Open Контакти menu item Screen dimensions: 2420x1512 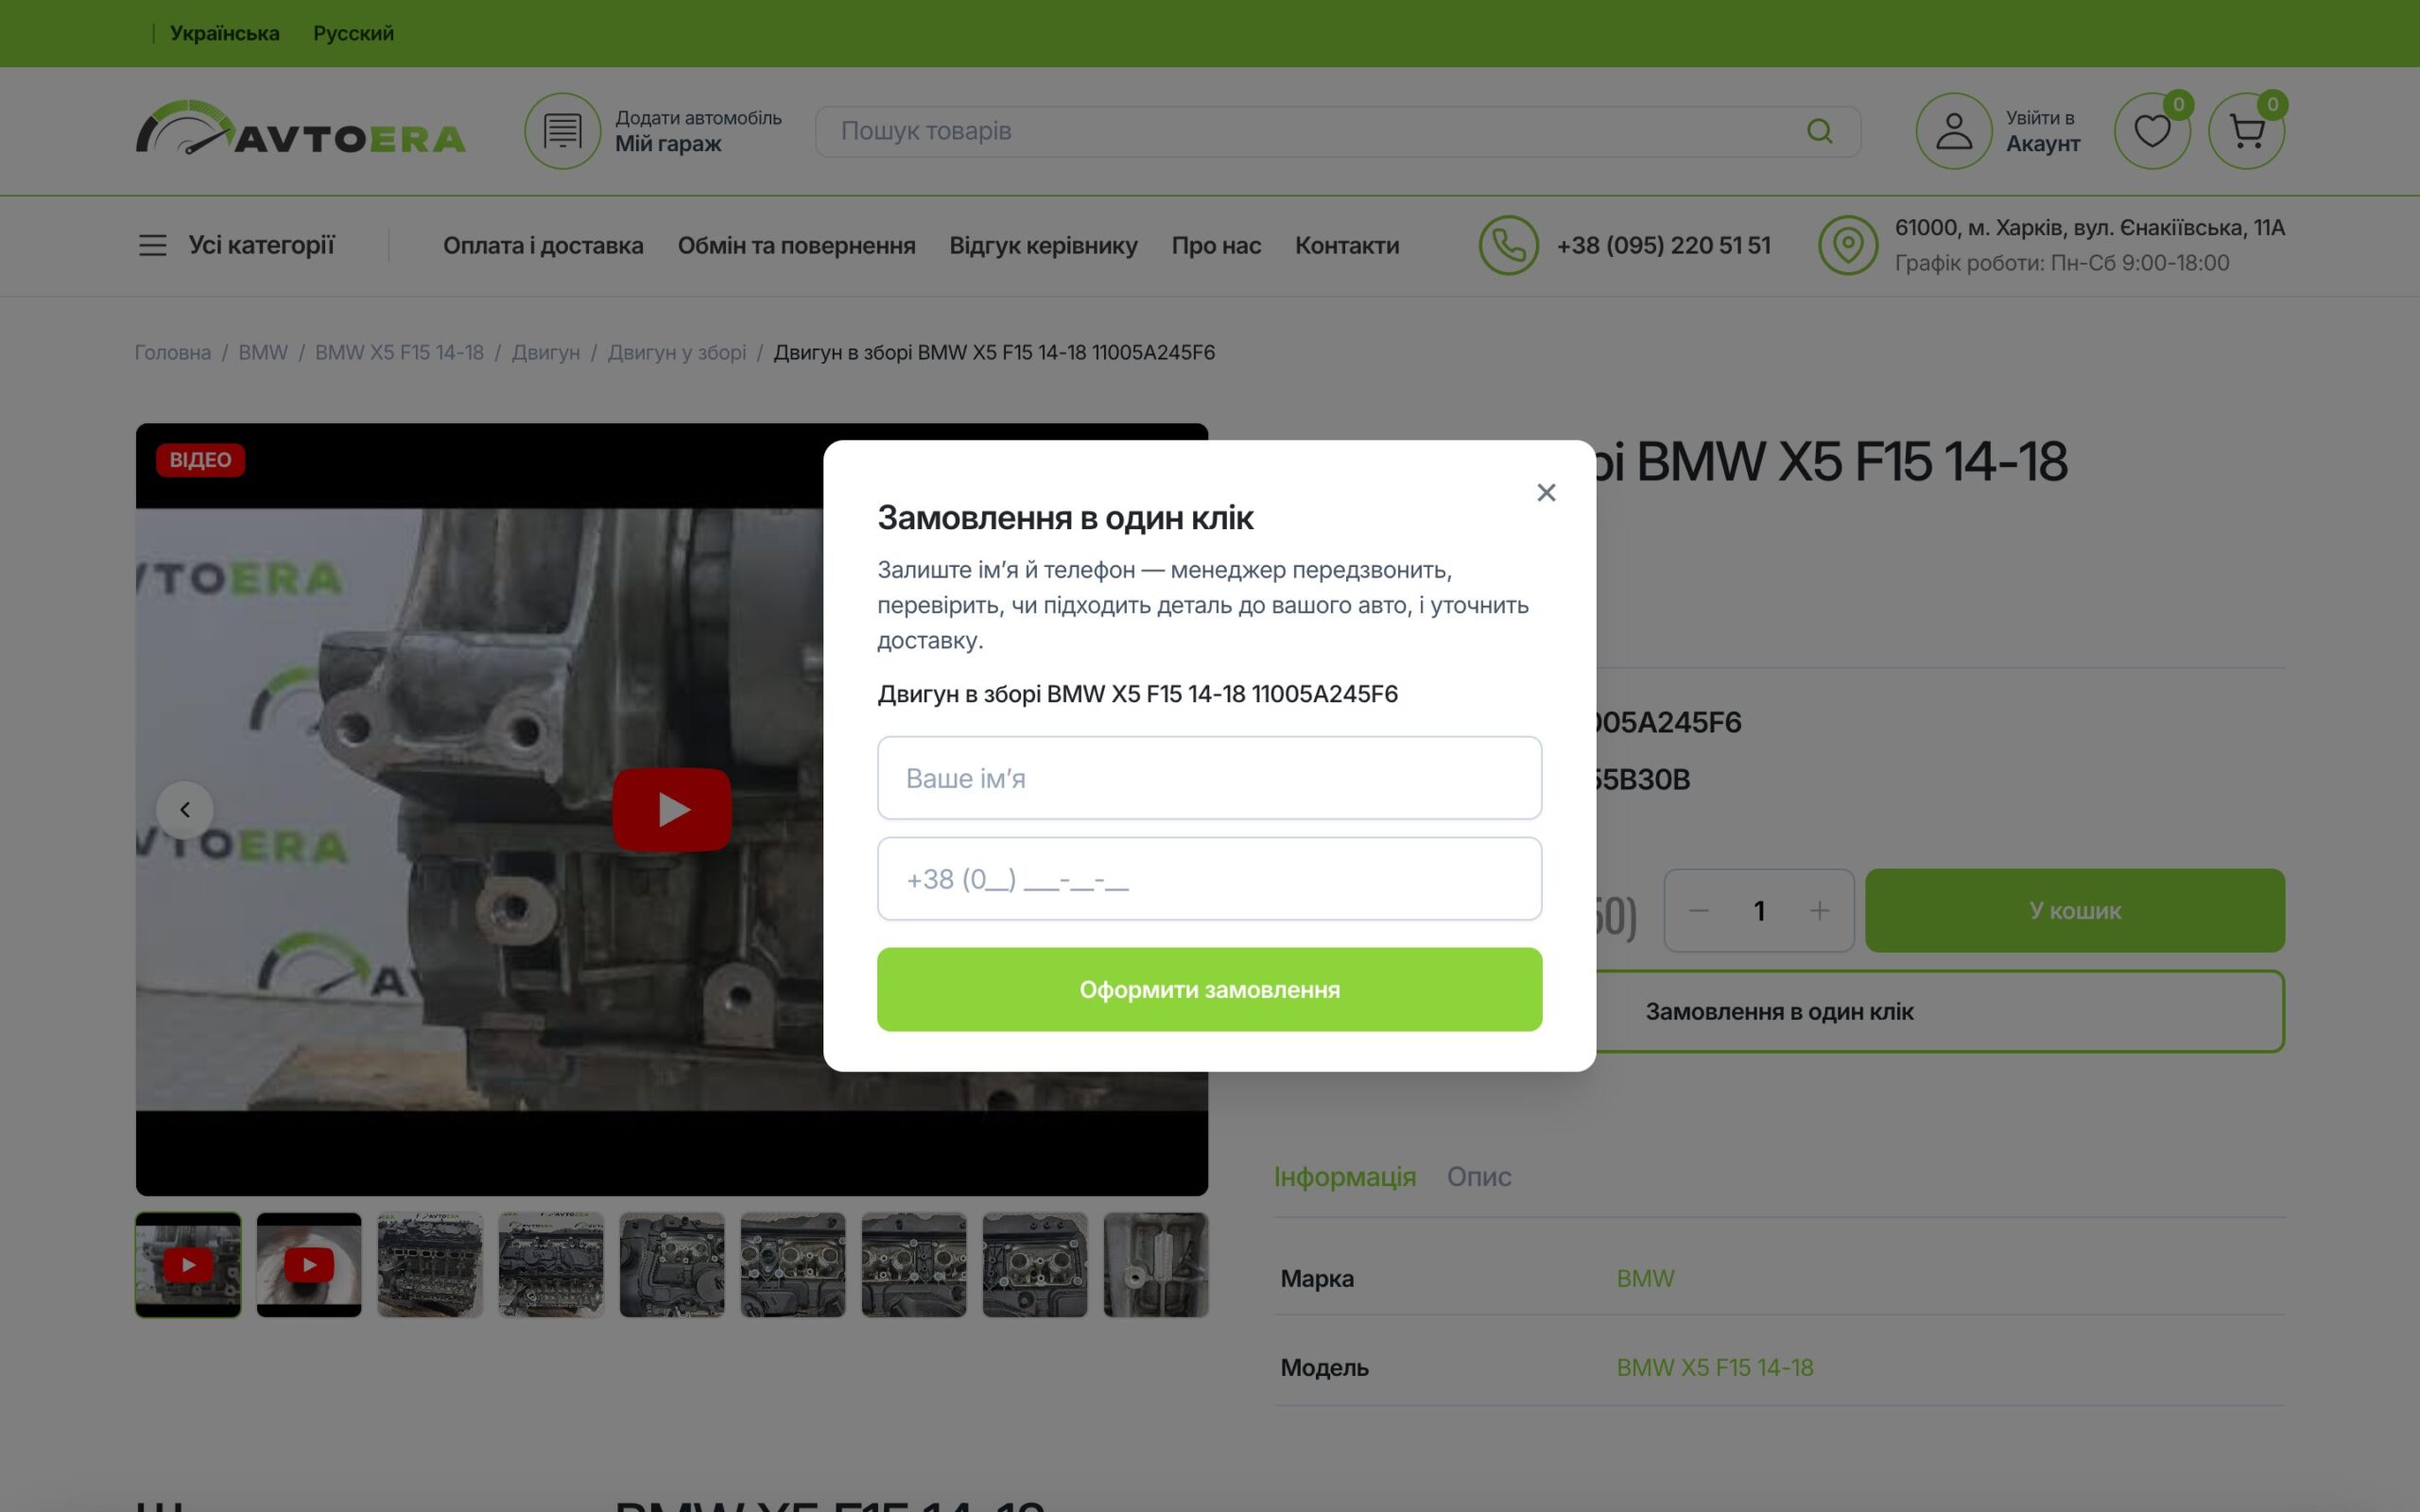1347,245
